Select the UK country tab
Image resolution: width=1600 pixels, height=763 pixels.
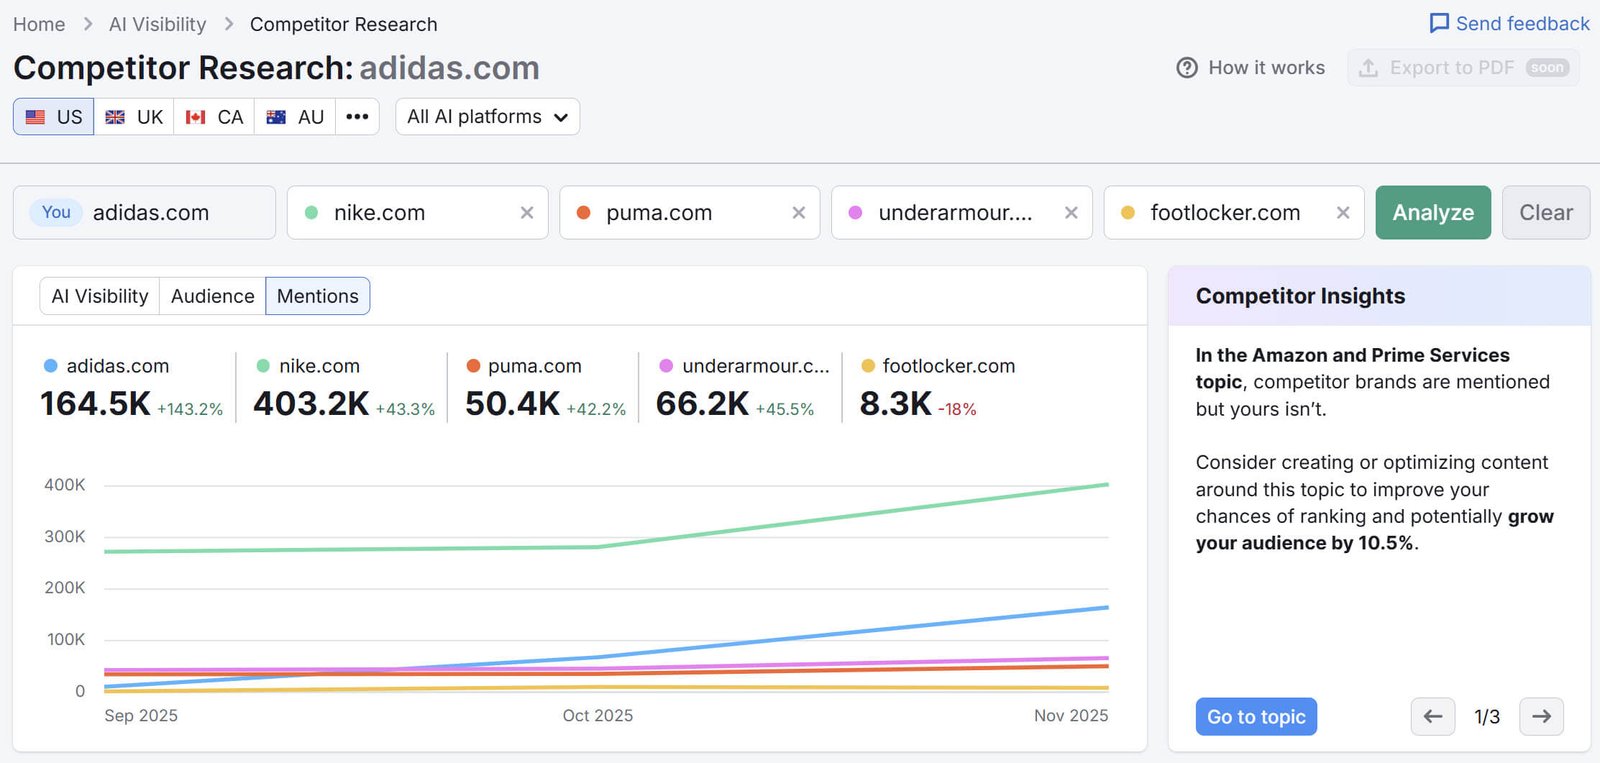point(134,116)
